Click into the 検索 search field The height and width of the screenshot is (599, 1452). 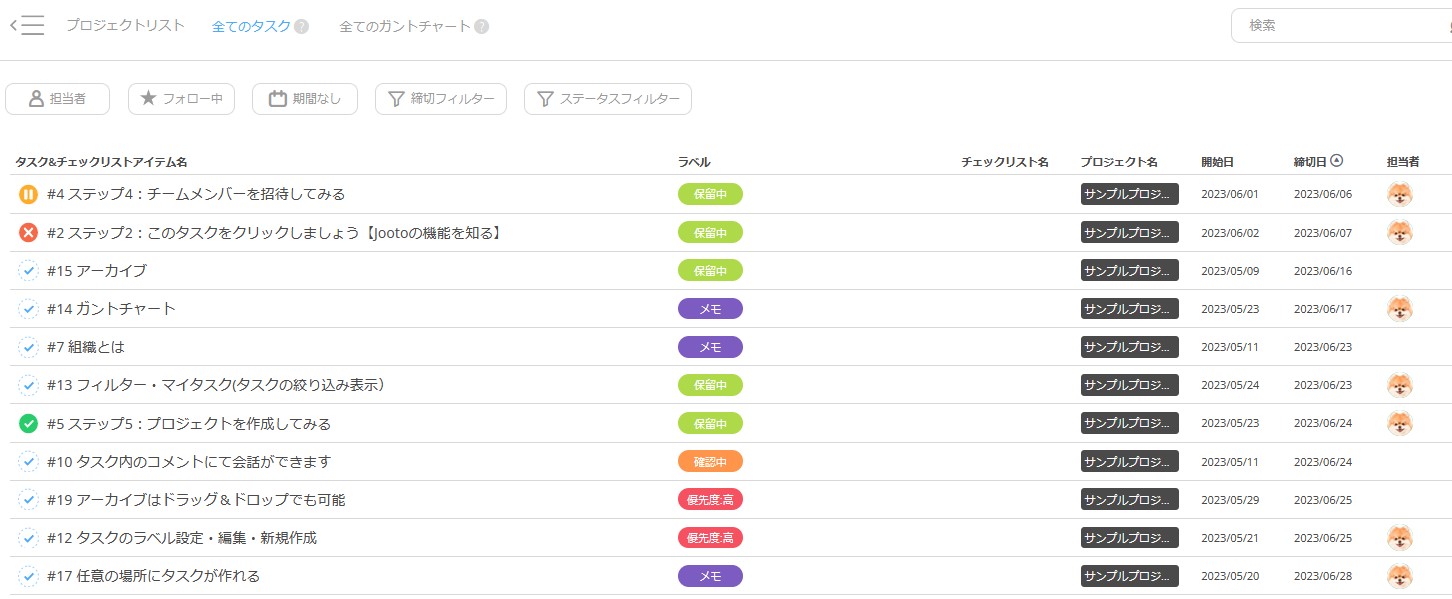[1340, 26]
